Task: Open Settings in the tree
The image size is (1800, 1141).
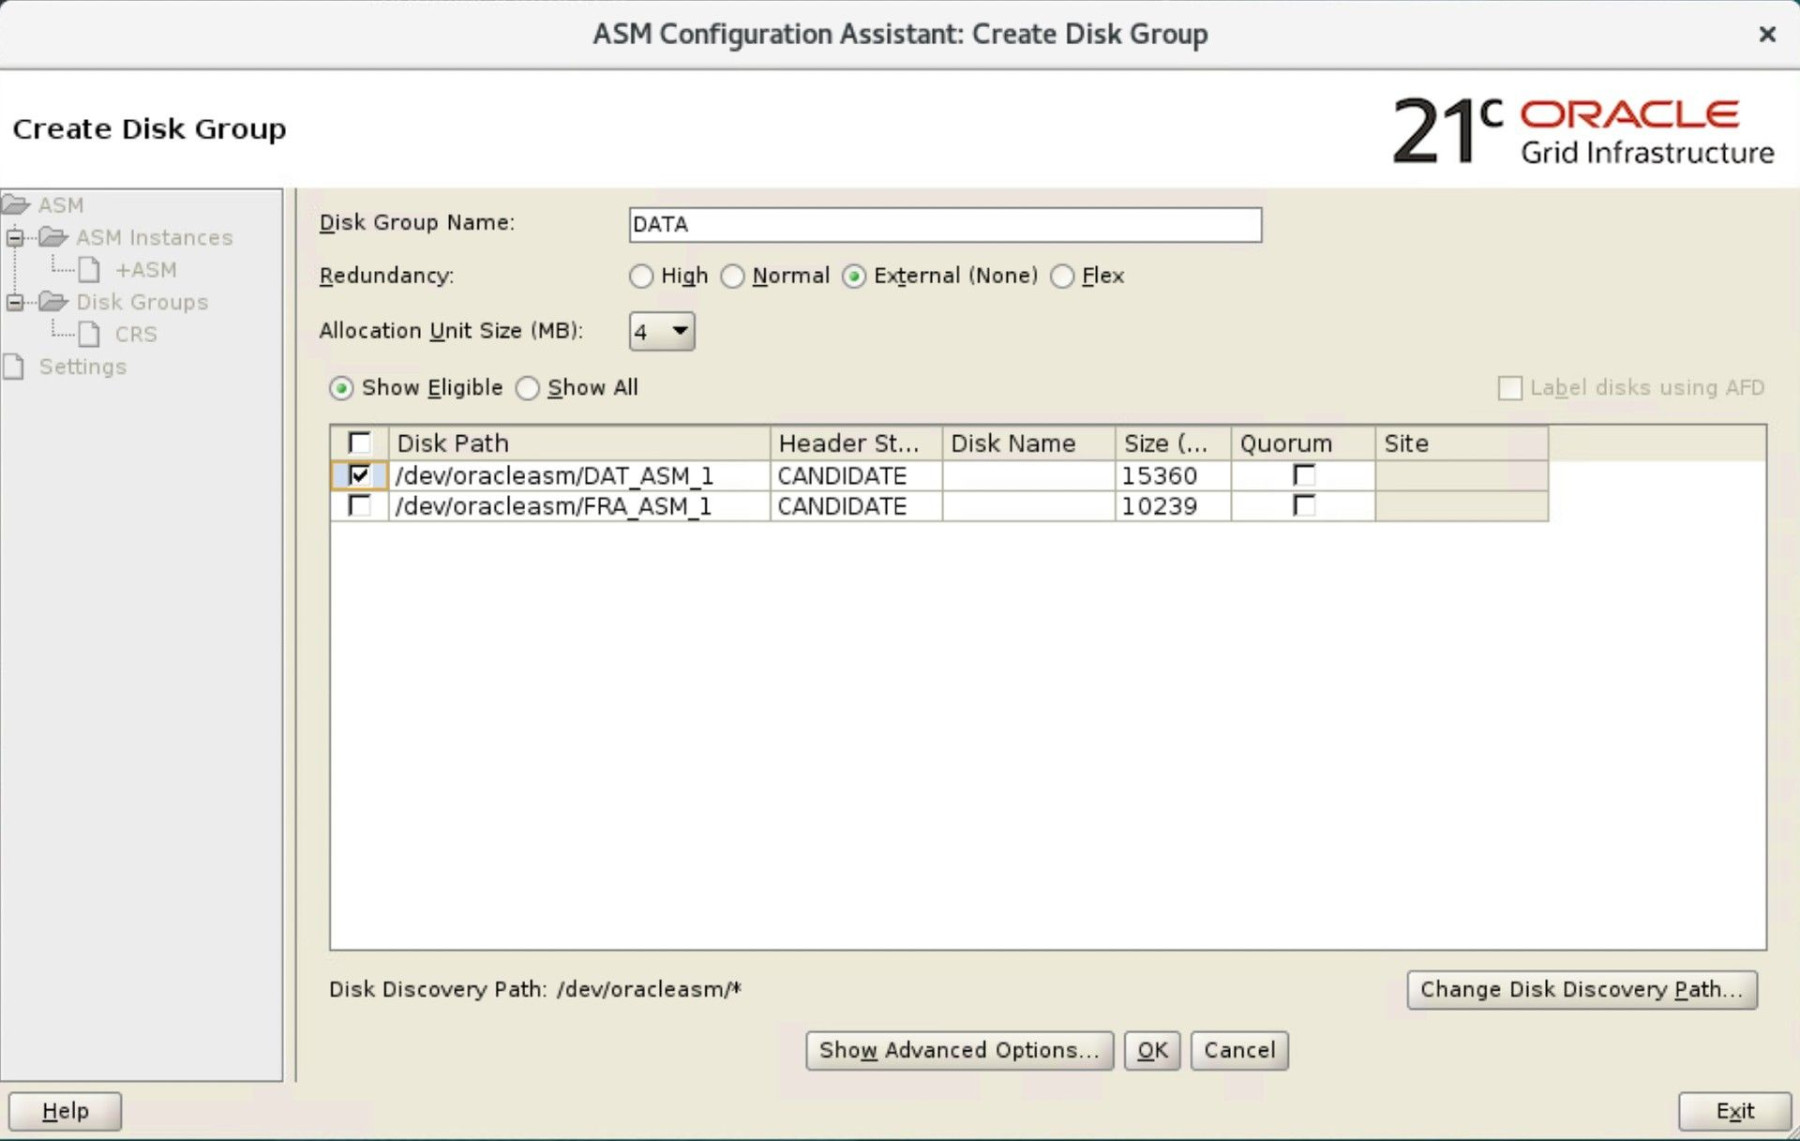Action: pyautogui.click(x=83, y=367)
